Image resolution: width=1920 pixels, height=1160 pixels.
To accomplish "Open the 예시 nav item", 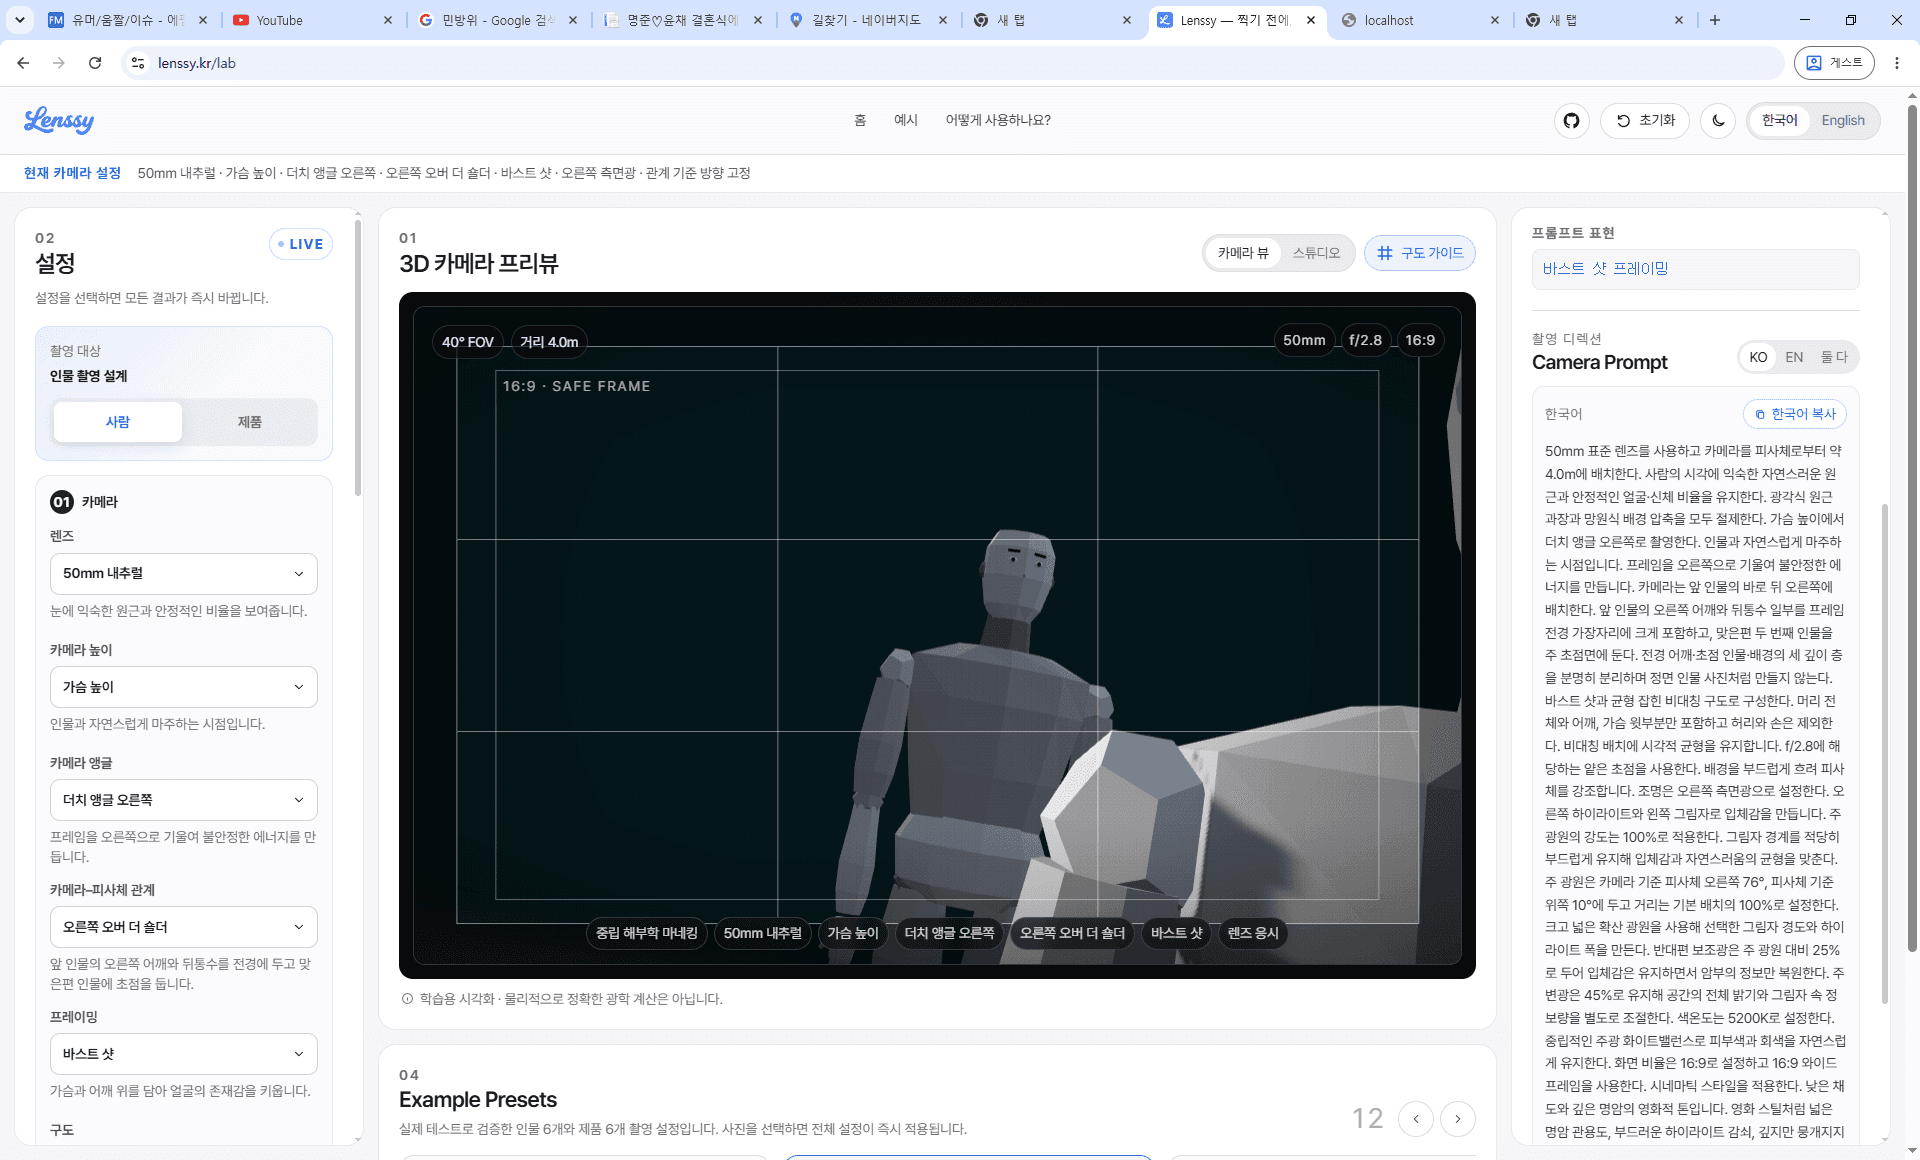I will pos(905,120).
